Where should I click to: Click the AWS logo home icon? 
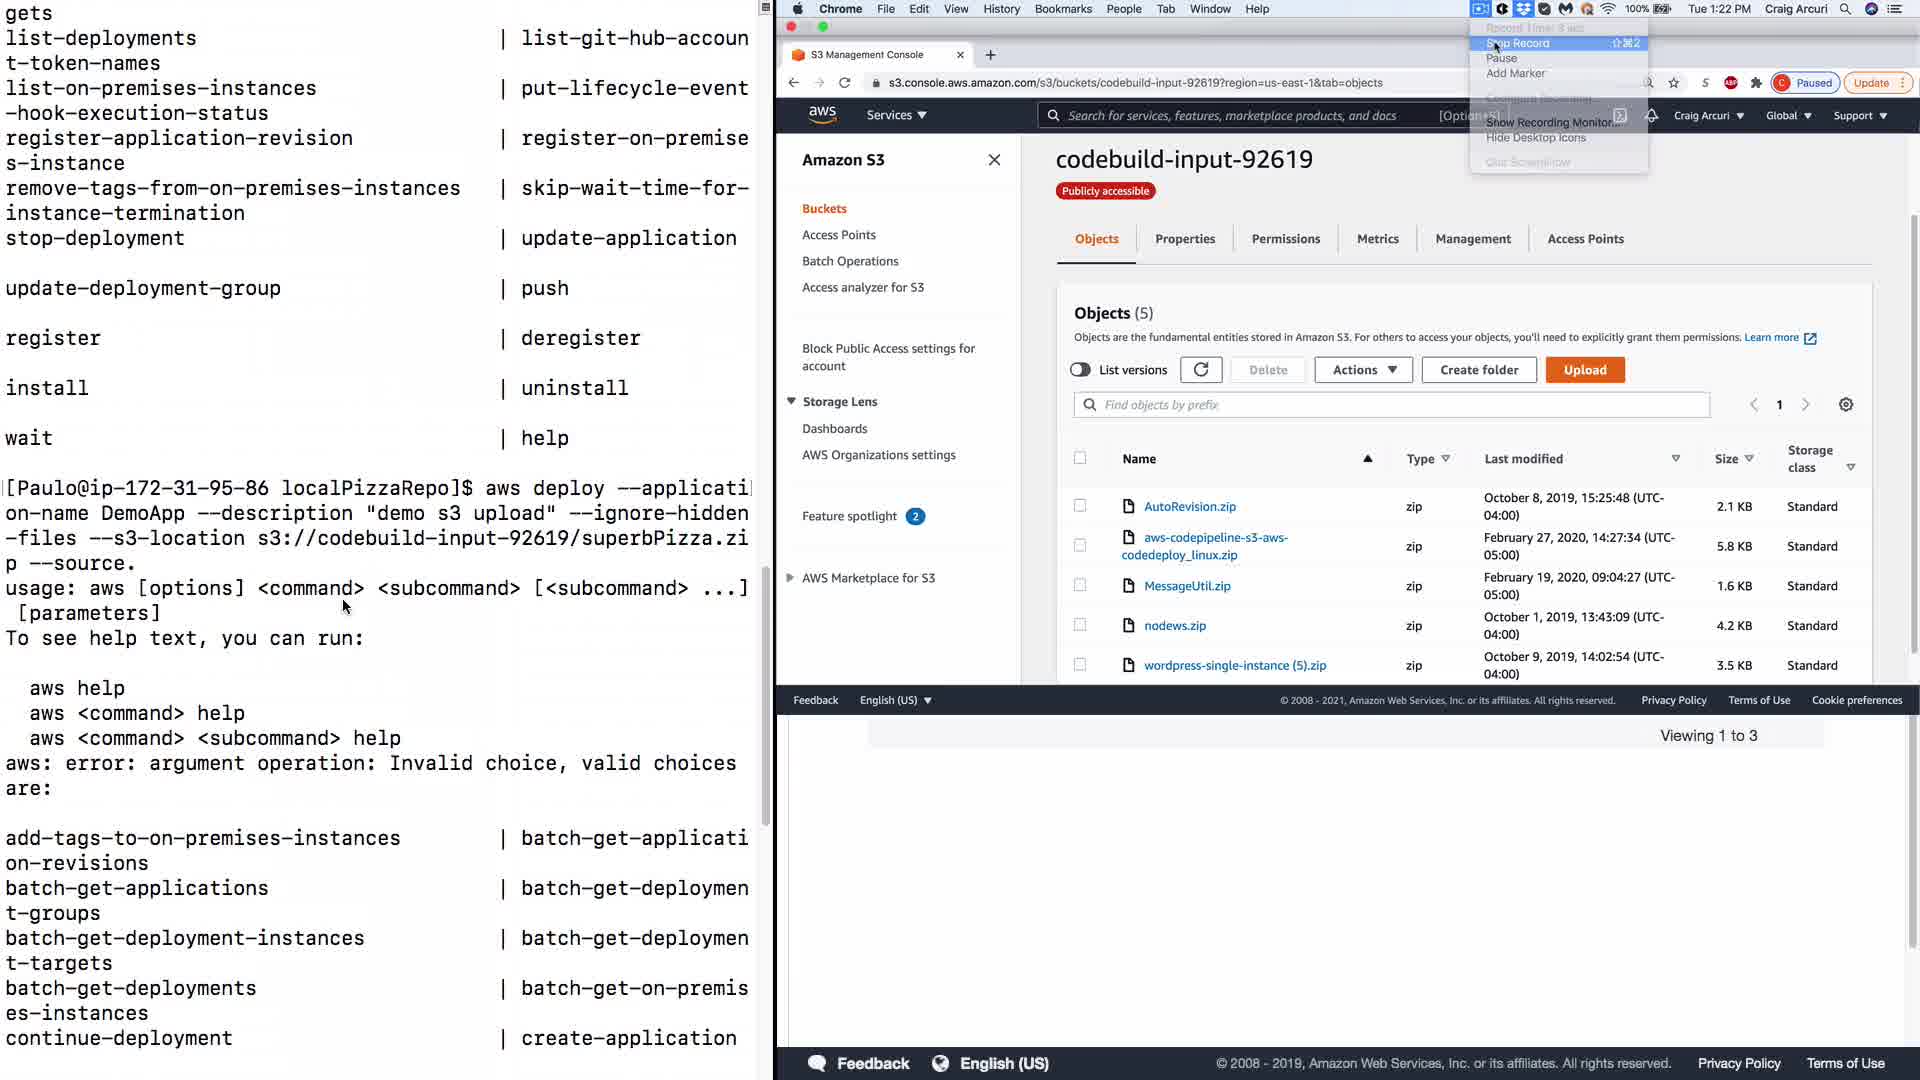pyautogui.click(x=822, y=115)
